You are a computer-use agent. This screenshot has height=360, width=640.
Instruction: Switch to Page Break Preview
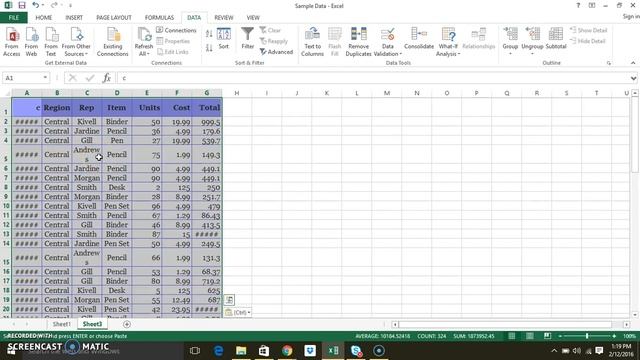pos(547,336)
